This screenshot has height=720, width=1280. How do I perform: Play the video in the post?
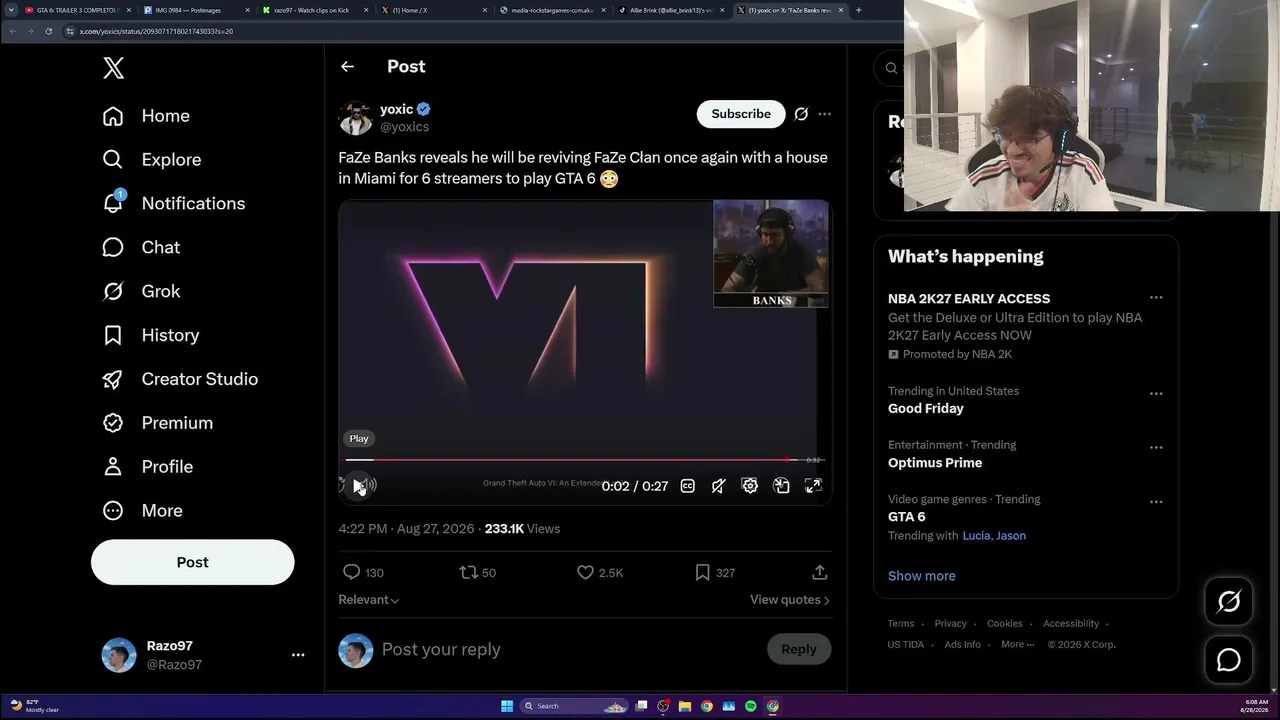(x=358, y=486)
